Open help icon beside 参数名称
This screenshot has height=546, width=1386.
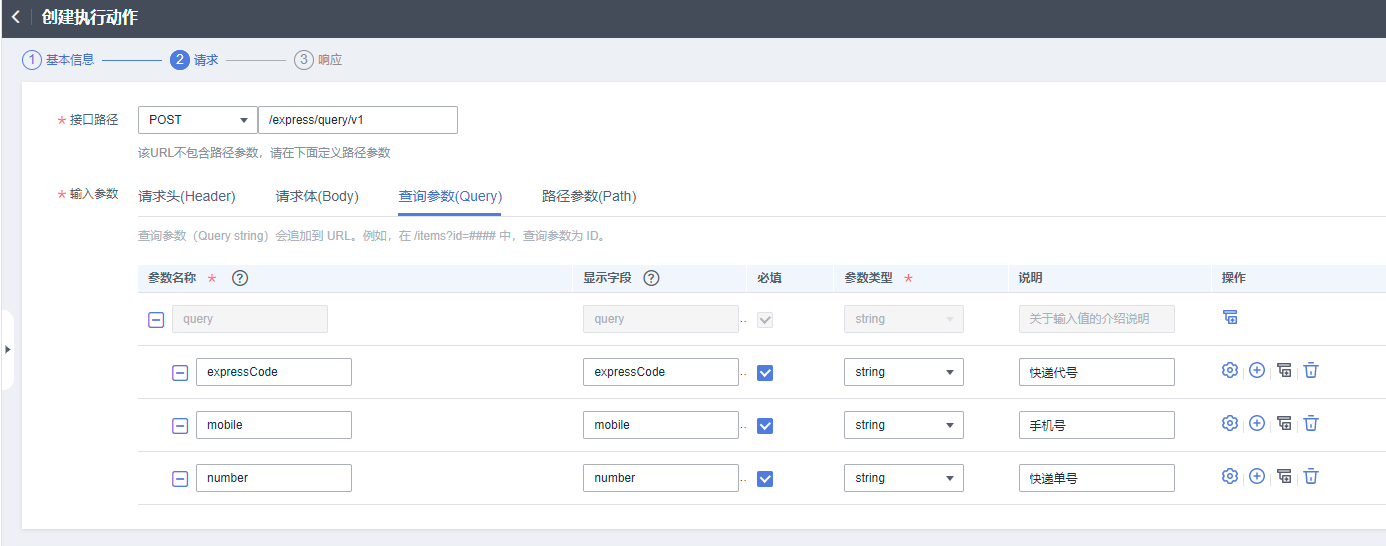pyautogui.click(x=240, y=278)
